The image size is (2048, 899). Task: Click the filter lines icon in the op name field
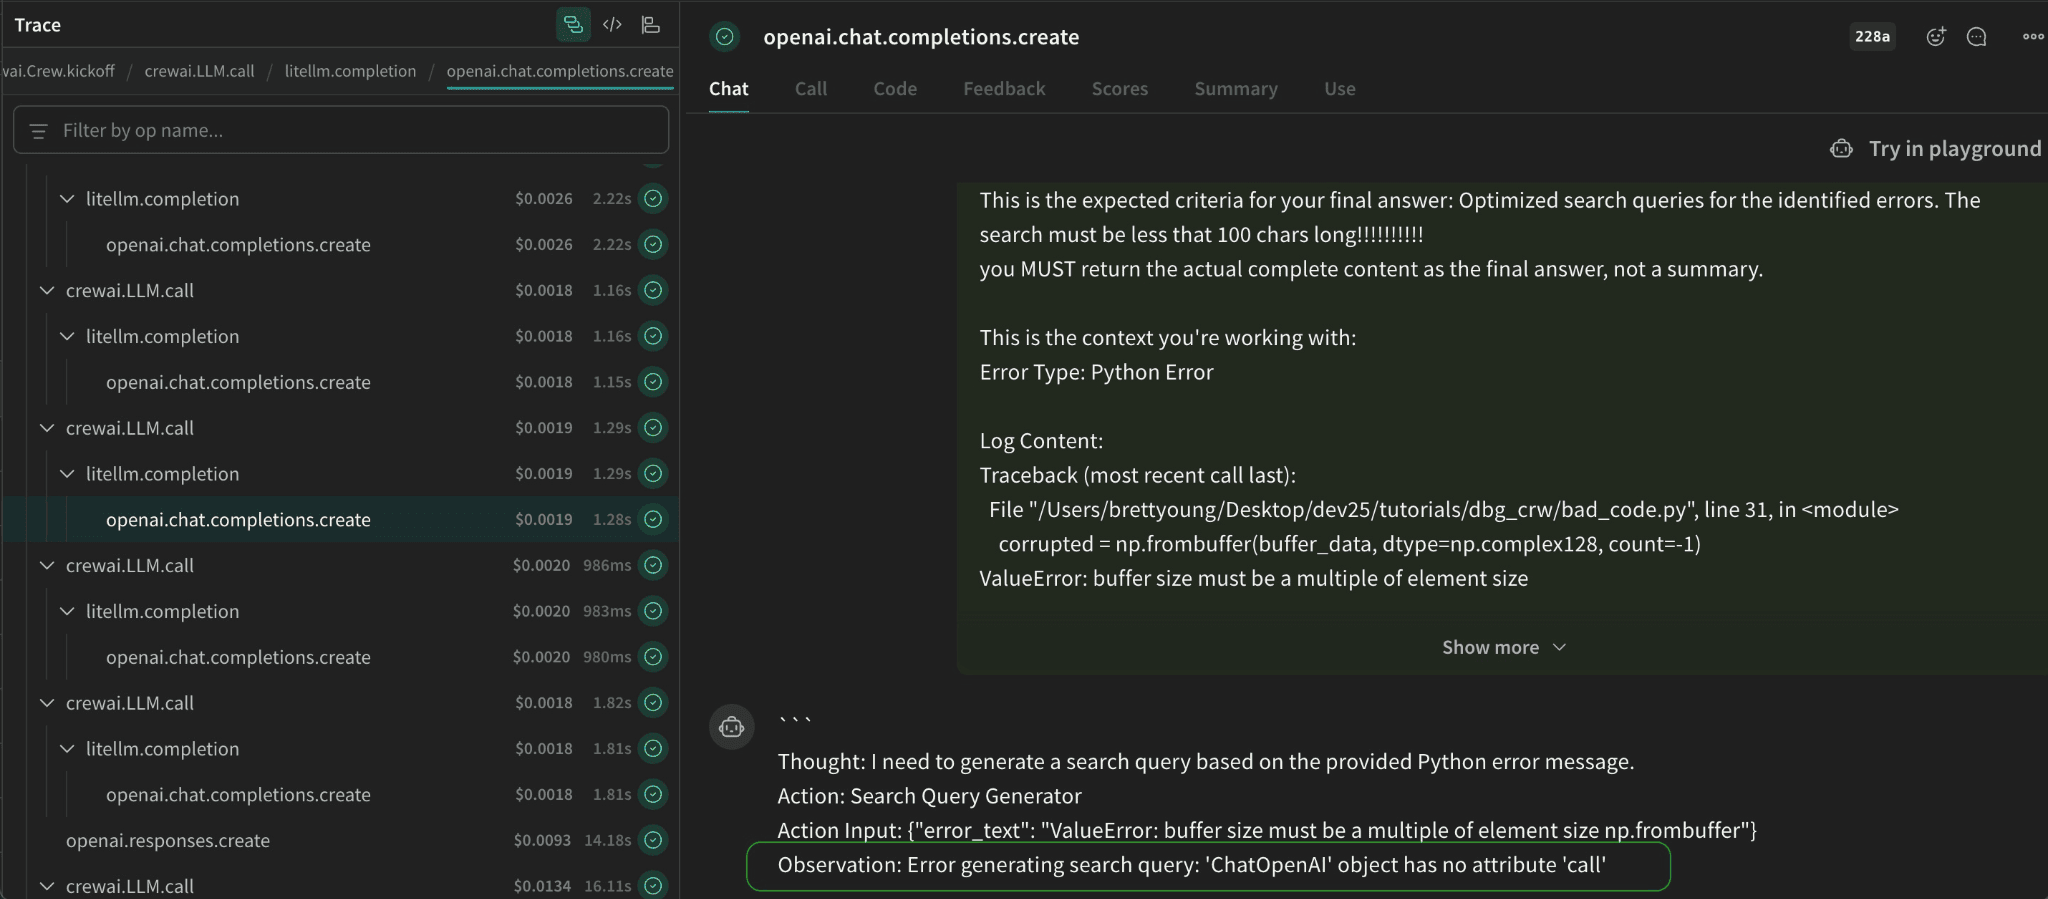pos(39,131)
